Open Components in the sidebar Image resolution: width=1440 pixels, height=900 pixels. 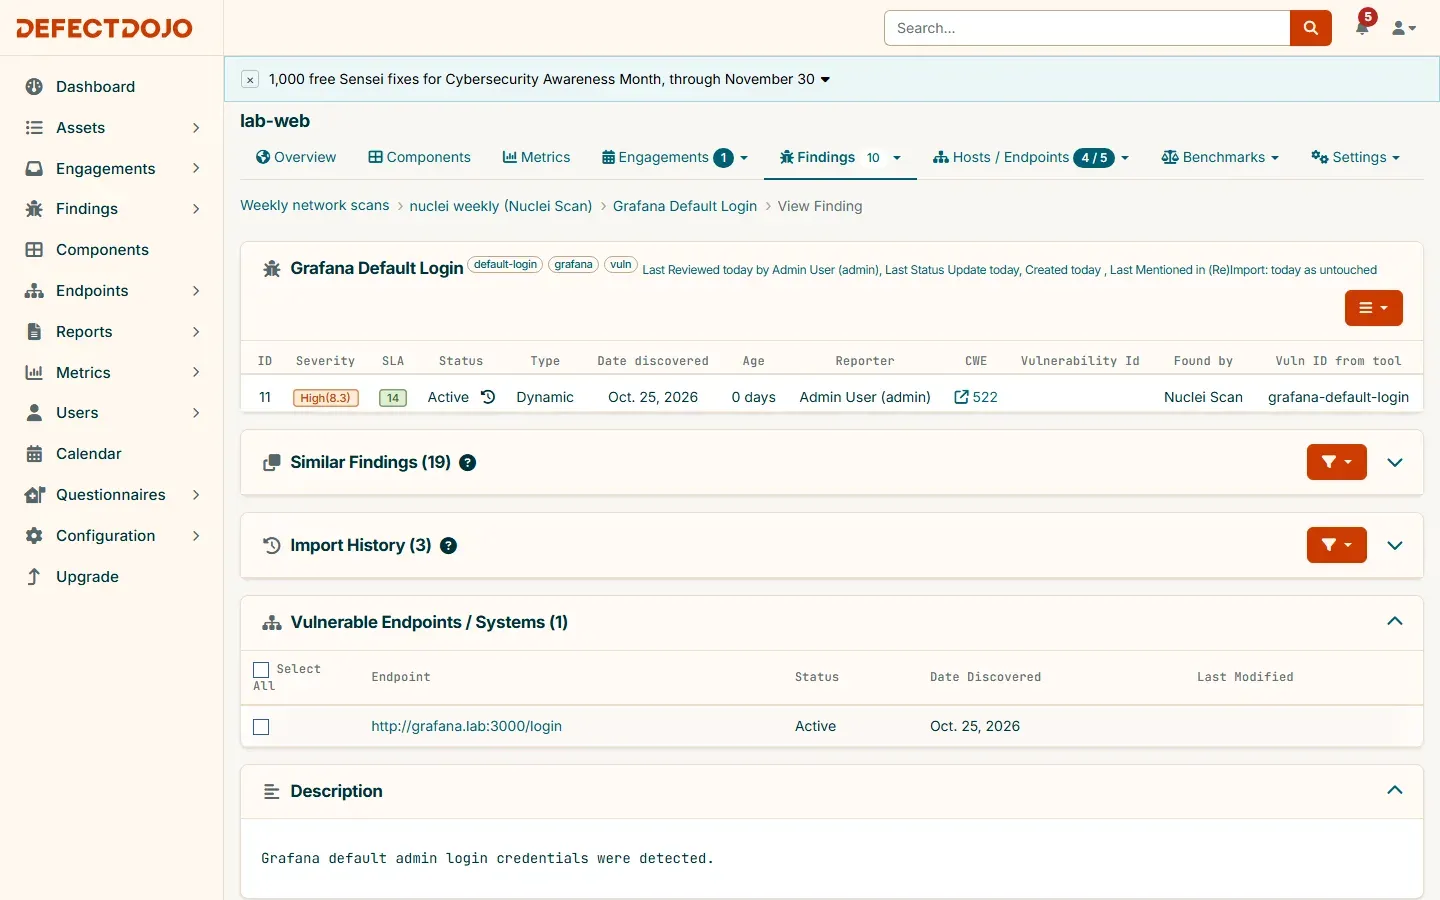(x=102, y=250)
